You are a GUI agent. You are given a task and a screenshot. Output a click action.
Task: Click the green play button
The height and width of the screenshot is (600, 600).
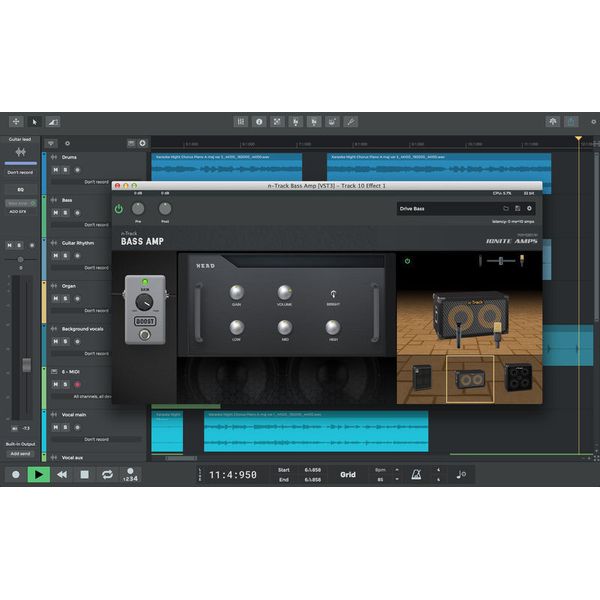[39, 474]
